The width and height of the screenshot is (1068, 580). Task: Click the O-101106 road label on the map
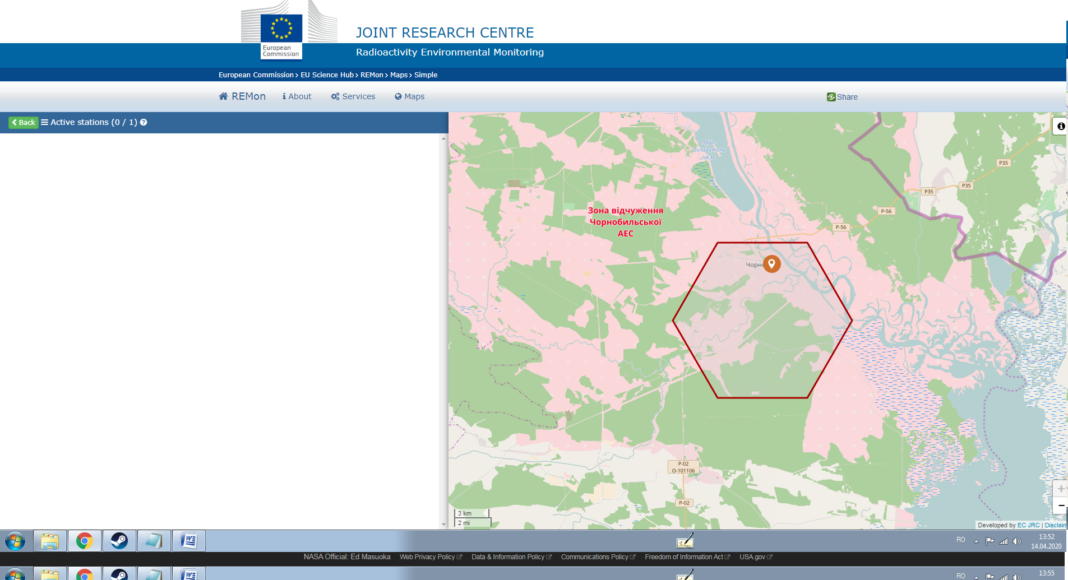[683, 470]
